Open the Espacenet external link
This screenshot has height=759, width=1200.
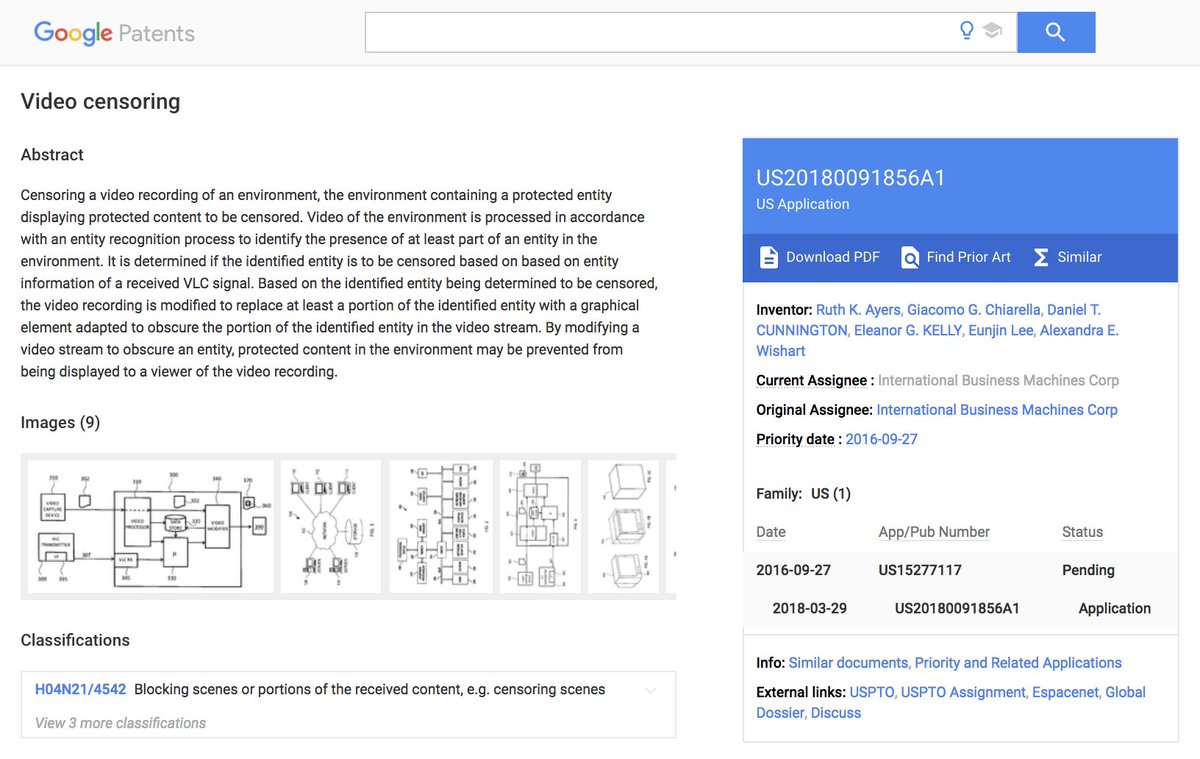click(x=1066, y=692)
